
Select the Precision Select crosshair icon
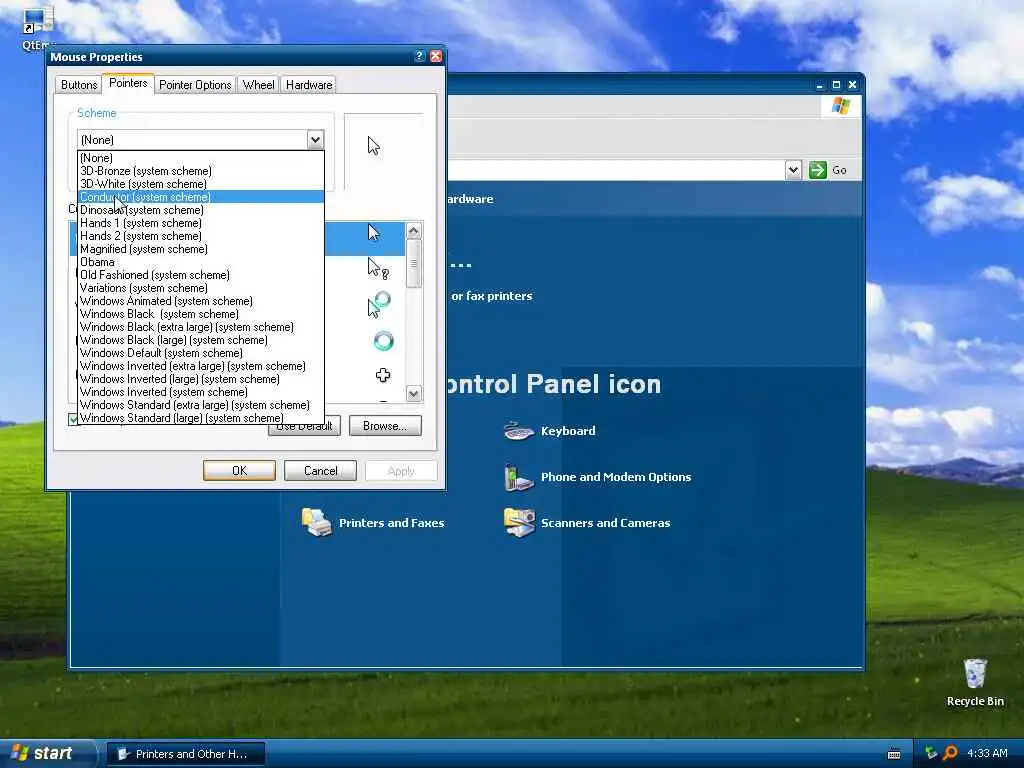(x=383, y=376)
